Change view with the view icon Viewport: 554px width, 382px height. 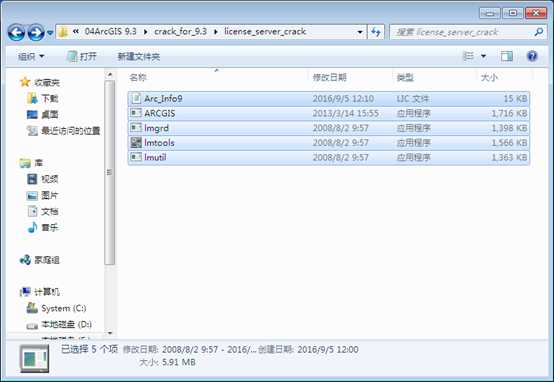click(x=468, y=56)
